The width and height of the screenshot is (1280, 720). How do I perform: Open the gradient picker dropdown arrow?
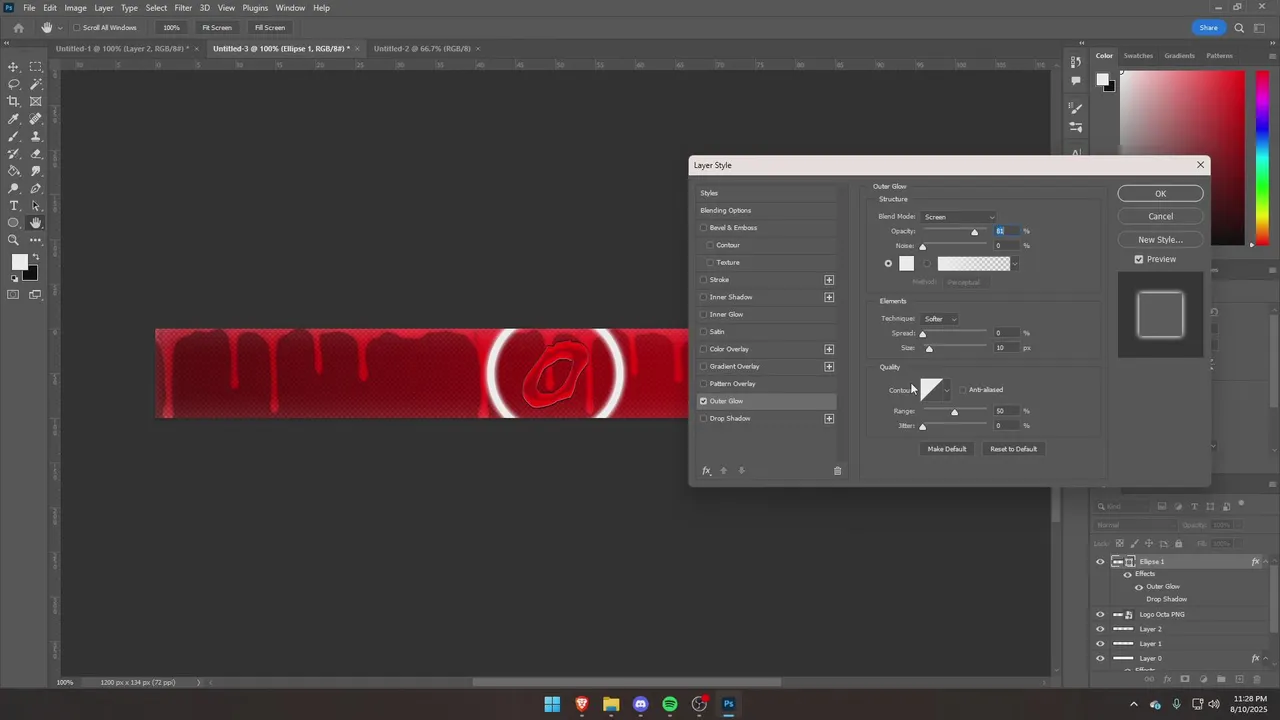[1015, 264]
